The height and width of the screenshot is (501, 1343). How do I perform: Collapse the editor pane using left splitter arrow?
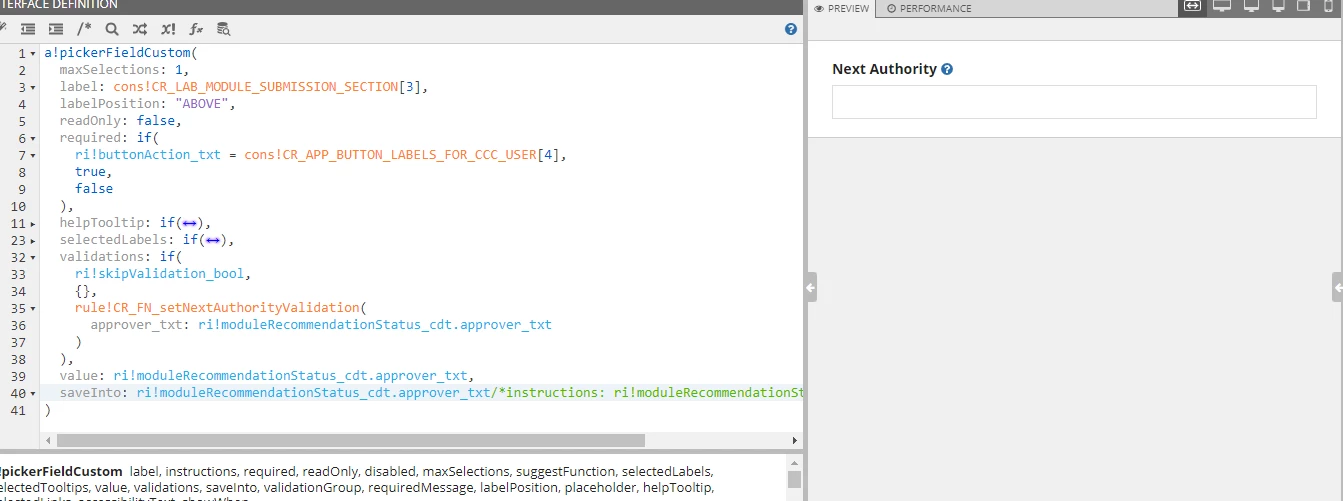pyautogui.click(x=811, y=287)
